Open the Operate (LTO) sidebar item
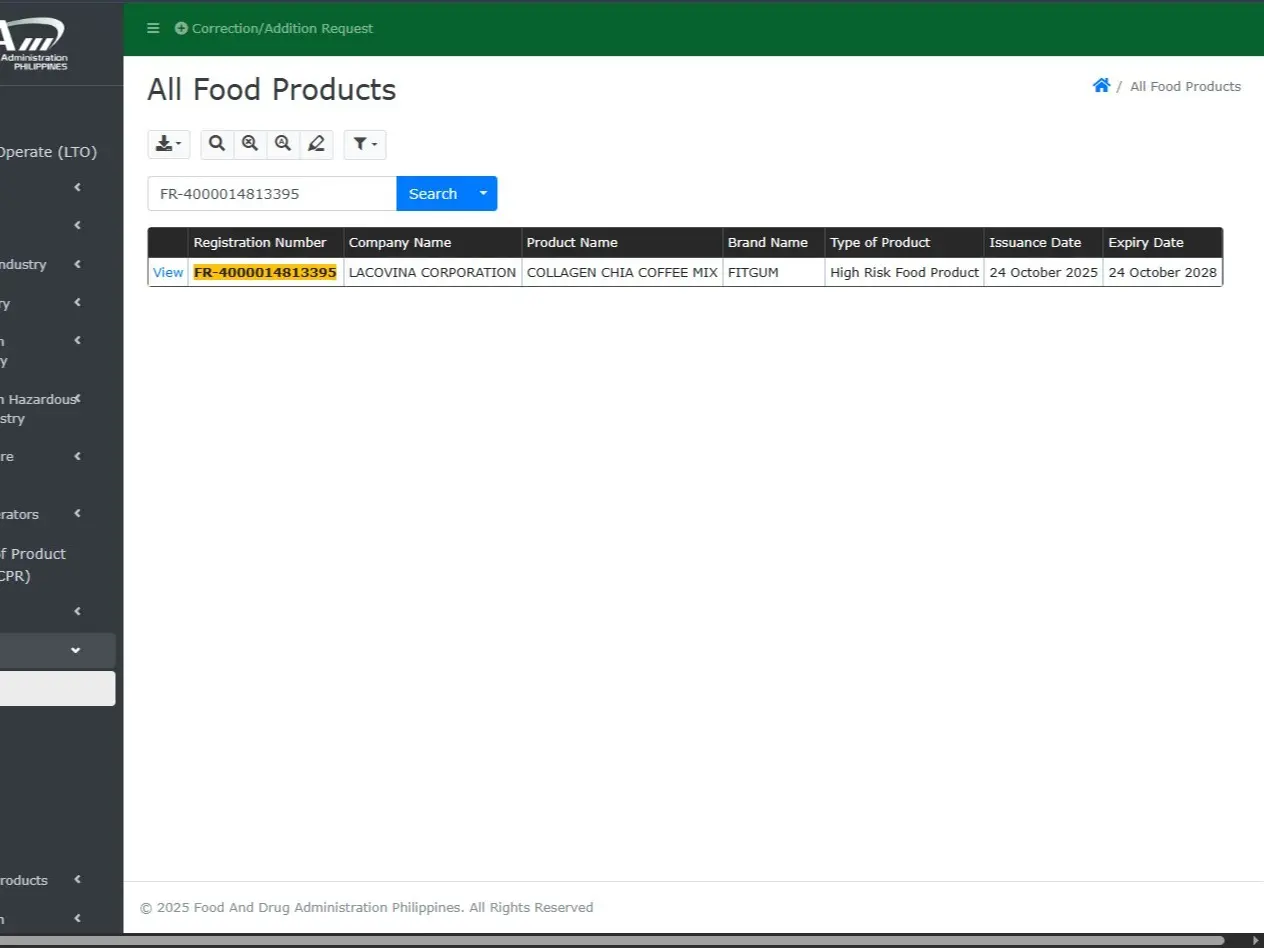Screen dimensions: 1264x948 (x=48, y=152)
